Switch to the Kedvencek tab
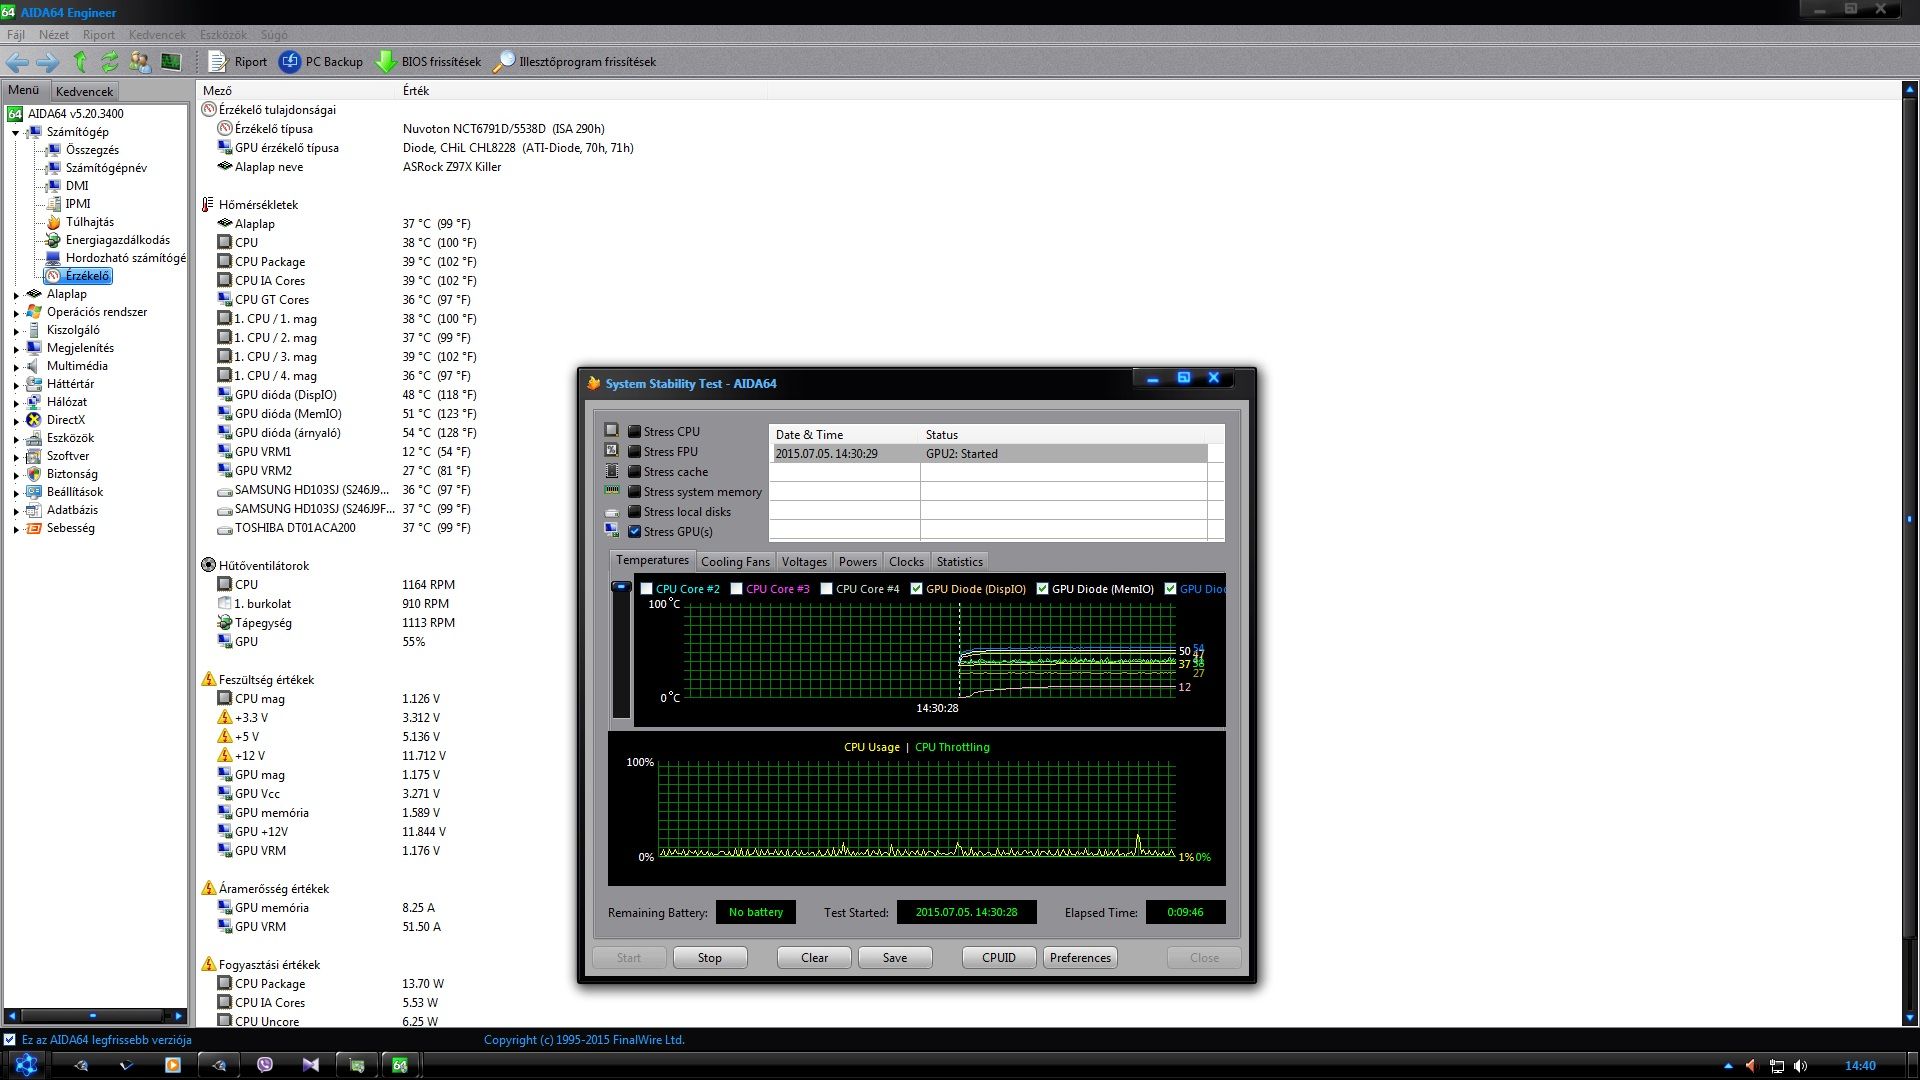The image size is (1920, 1080). pyautogui.click(x=84, y=91)
